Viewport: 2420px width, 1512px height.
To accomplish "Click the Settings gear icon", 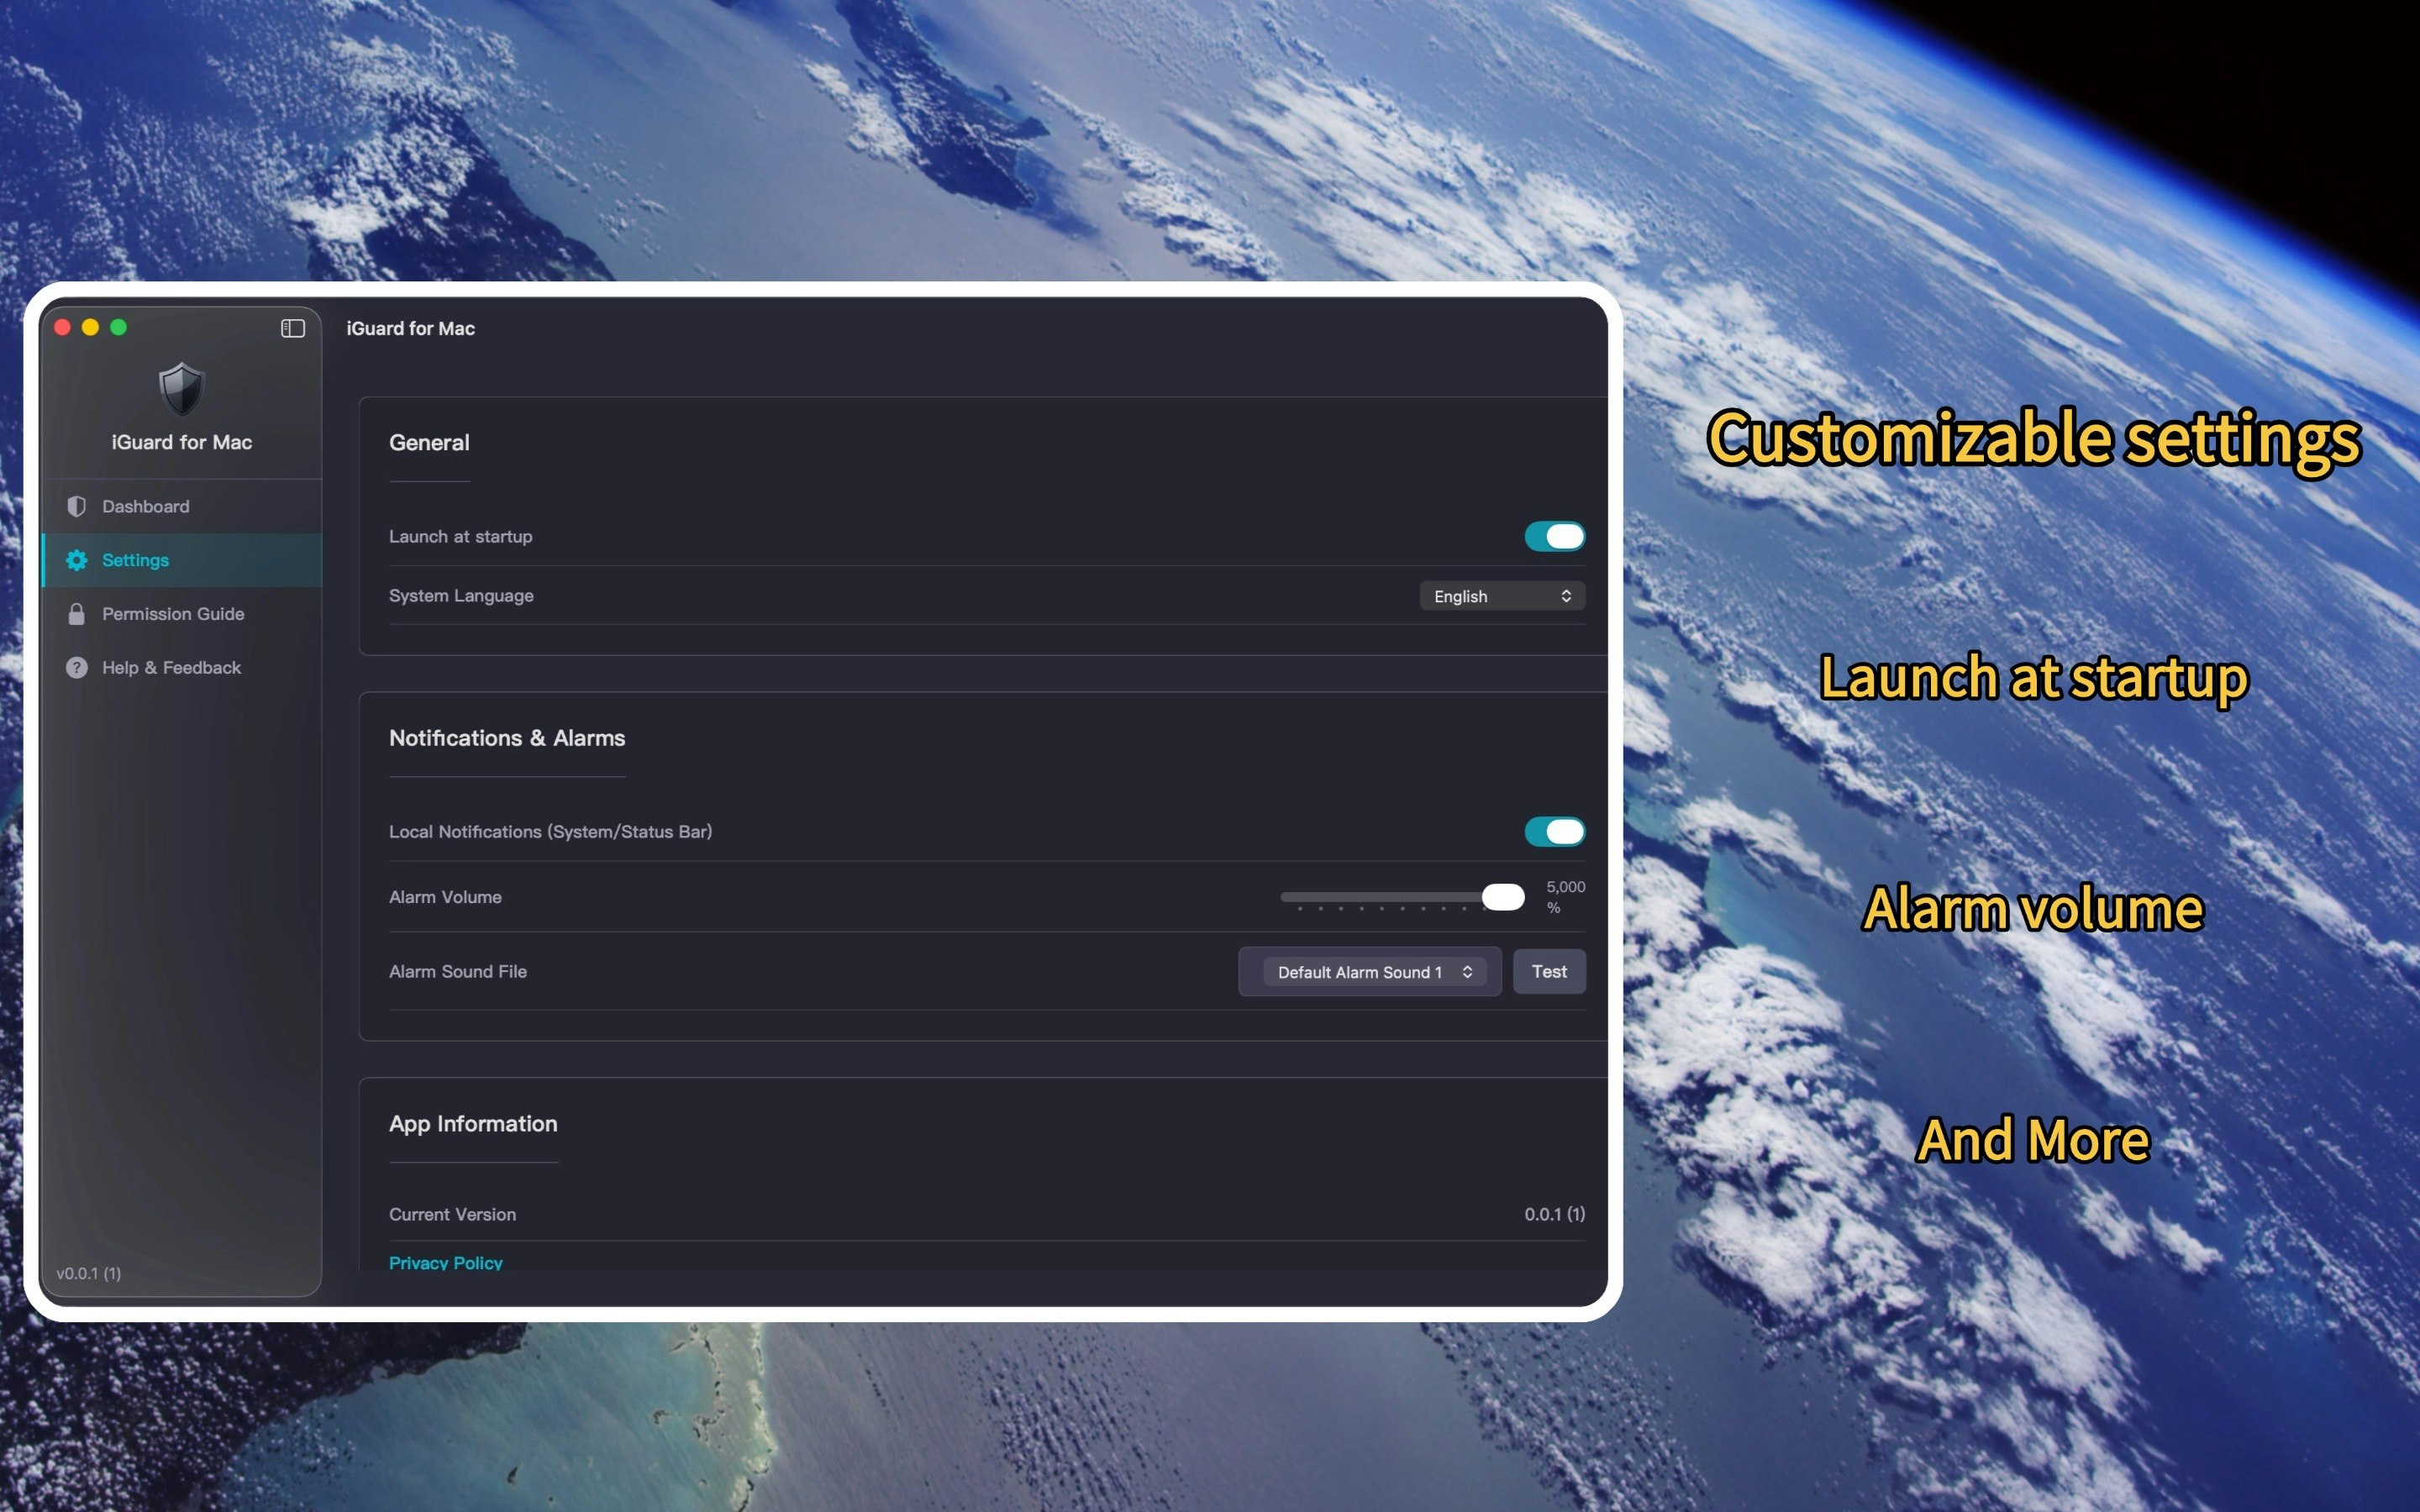I will 76,560.
